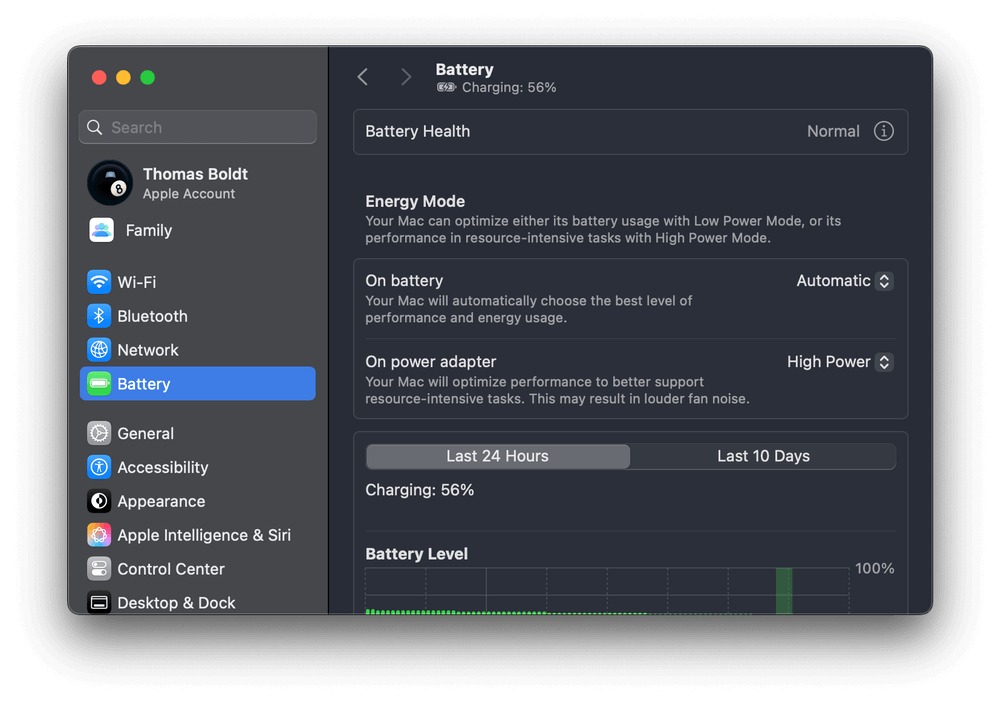Screen dimensions: 1000x704
Task: Open Accessibility settings icon
Action: [99, 467]
